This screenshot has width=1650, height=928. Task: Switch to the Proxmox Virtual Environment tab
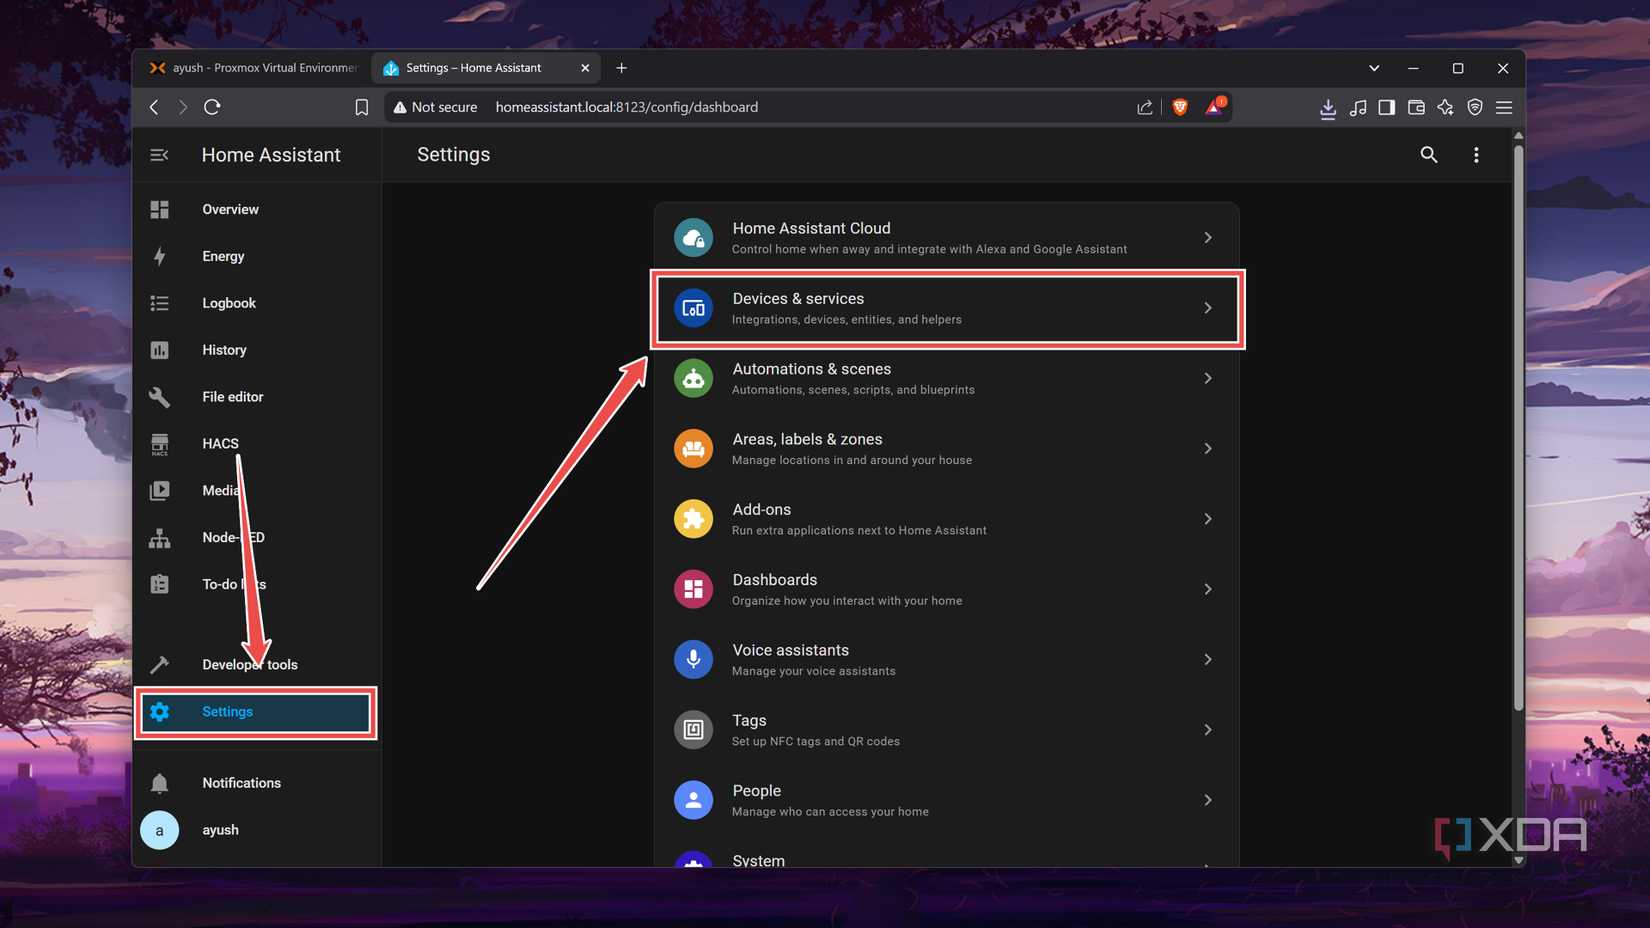[x=254, y=68]
